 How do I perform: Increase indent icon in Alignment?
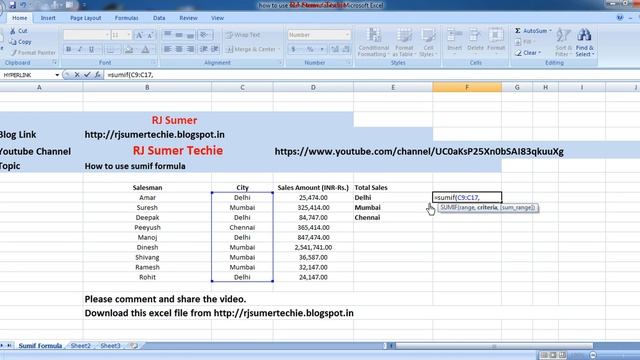point(215,49)
